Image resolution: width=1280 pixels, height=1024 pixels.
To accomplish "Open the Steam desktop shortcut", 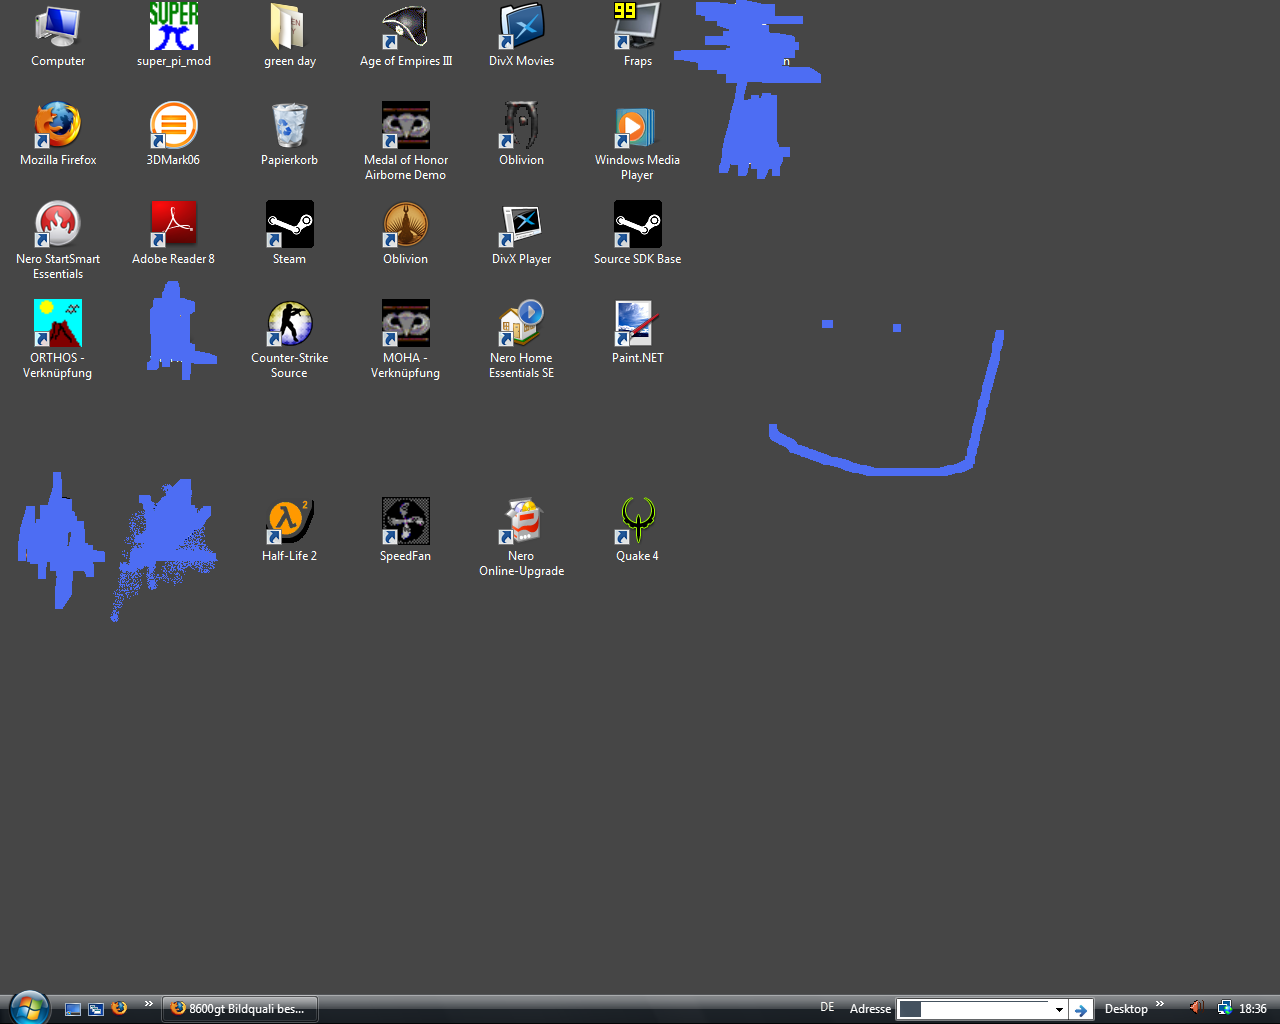I will tap(290, 233).
